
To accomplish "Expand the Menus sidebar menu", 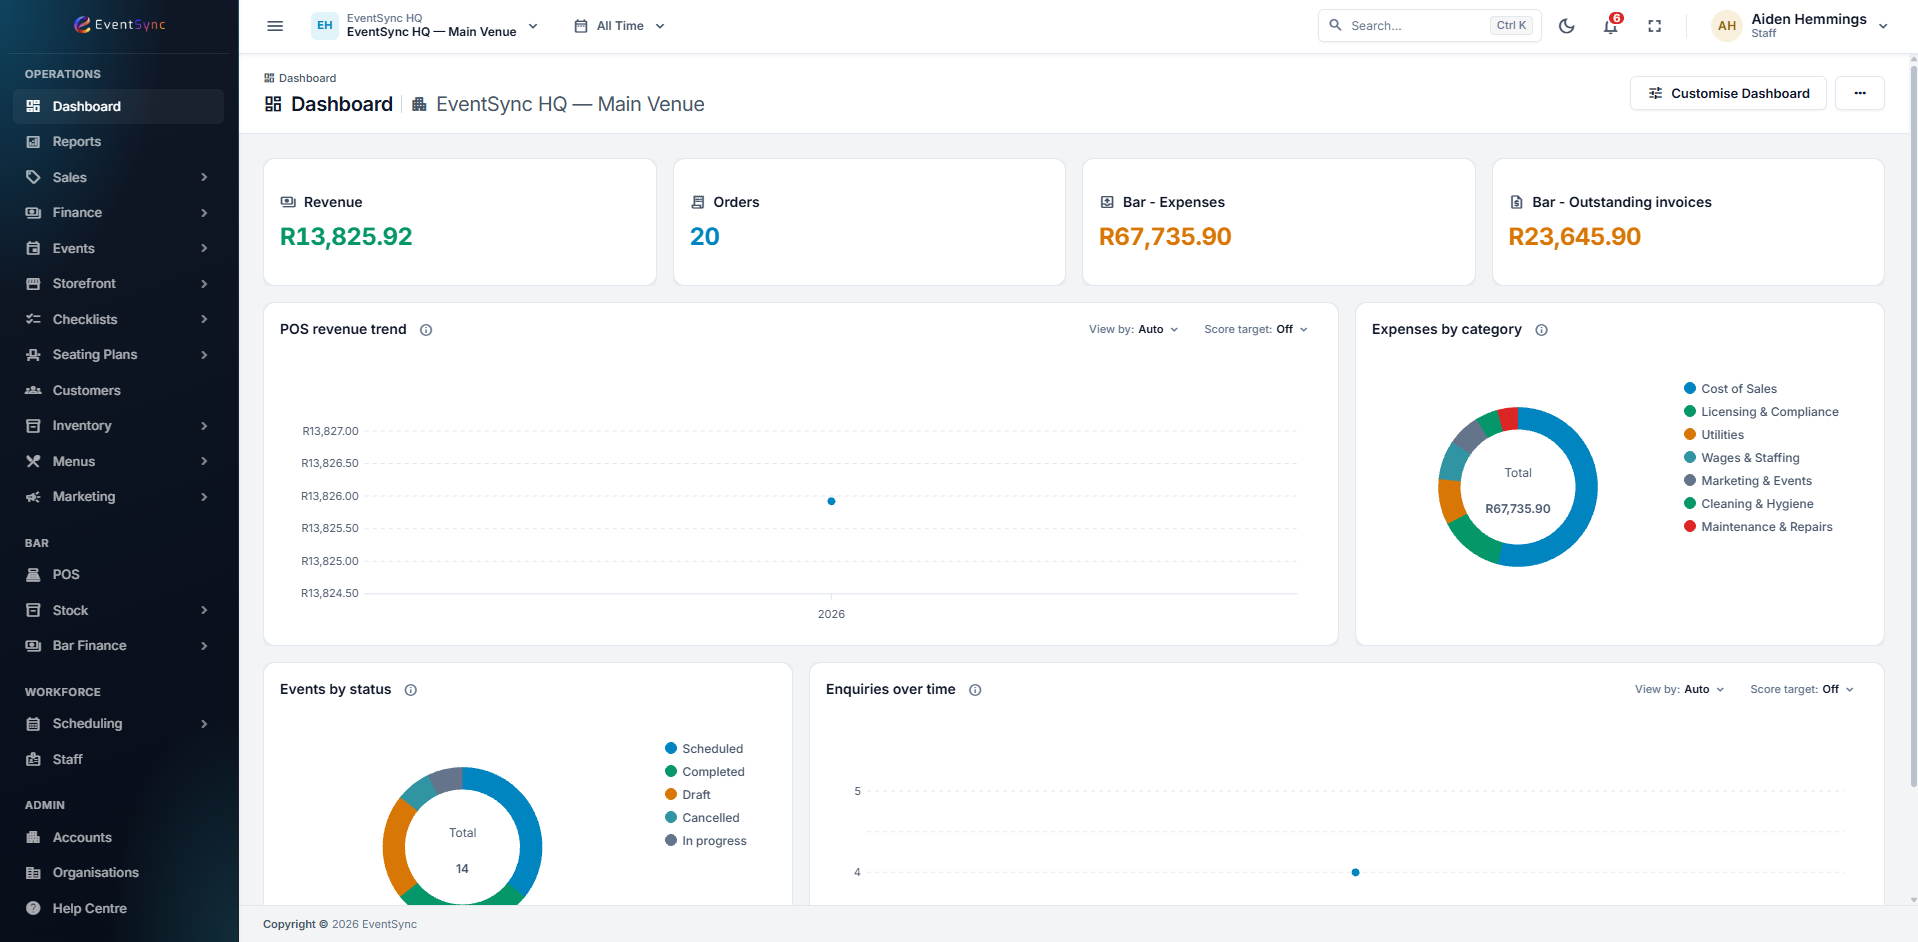I will tap(118, 461).
